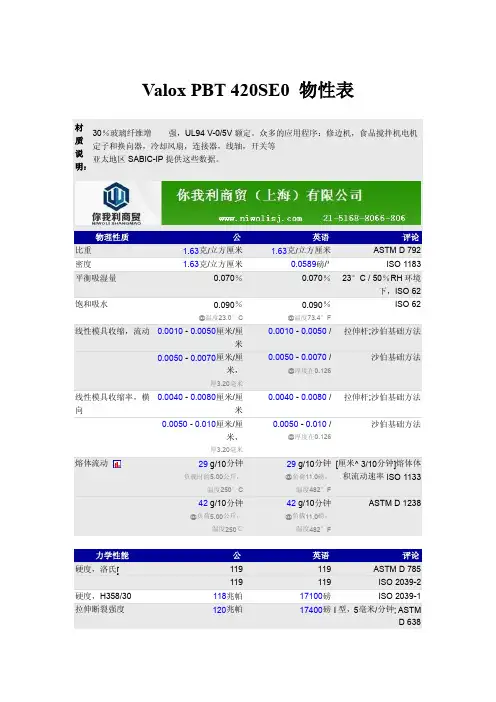
Task: Click the 29 g/10分钟 metric melt flow value
Action: [x=220, y=464]
